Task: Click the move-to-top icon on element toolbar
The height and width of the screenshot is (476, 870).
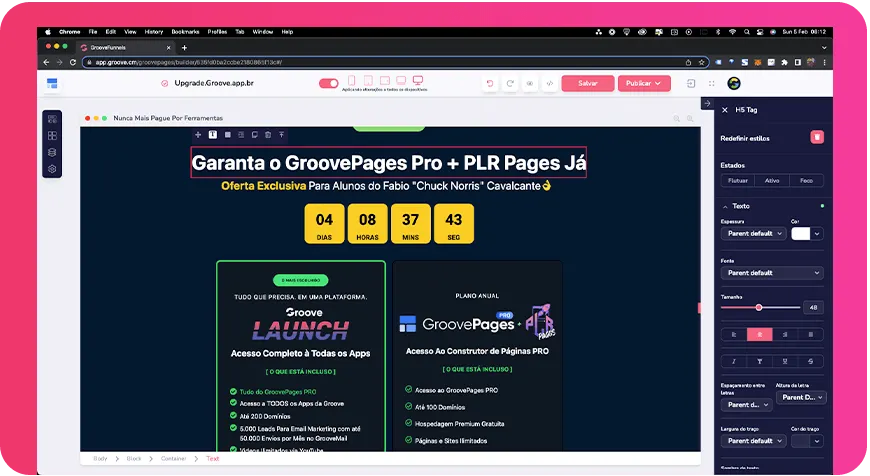Action: click(x=282, y=135)
